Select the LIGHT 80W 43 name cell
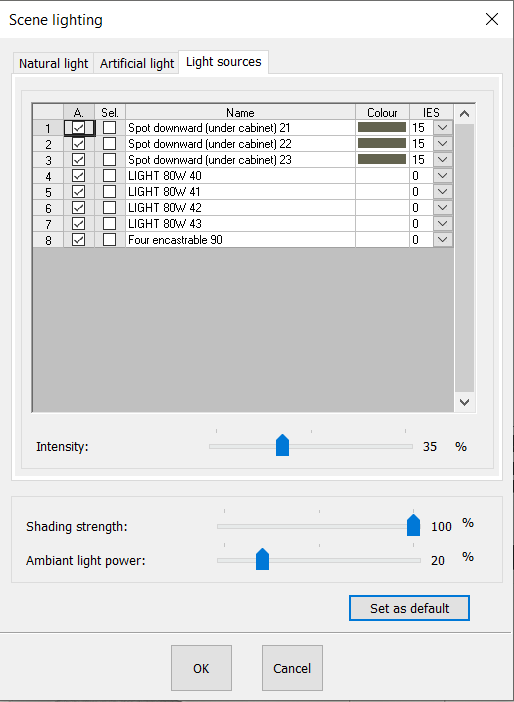Screen dimensions: 514x702 (x=240, y=224)
